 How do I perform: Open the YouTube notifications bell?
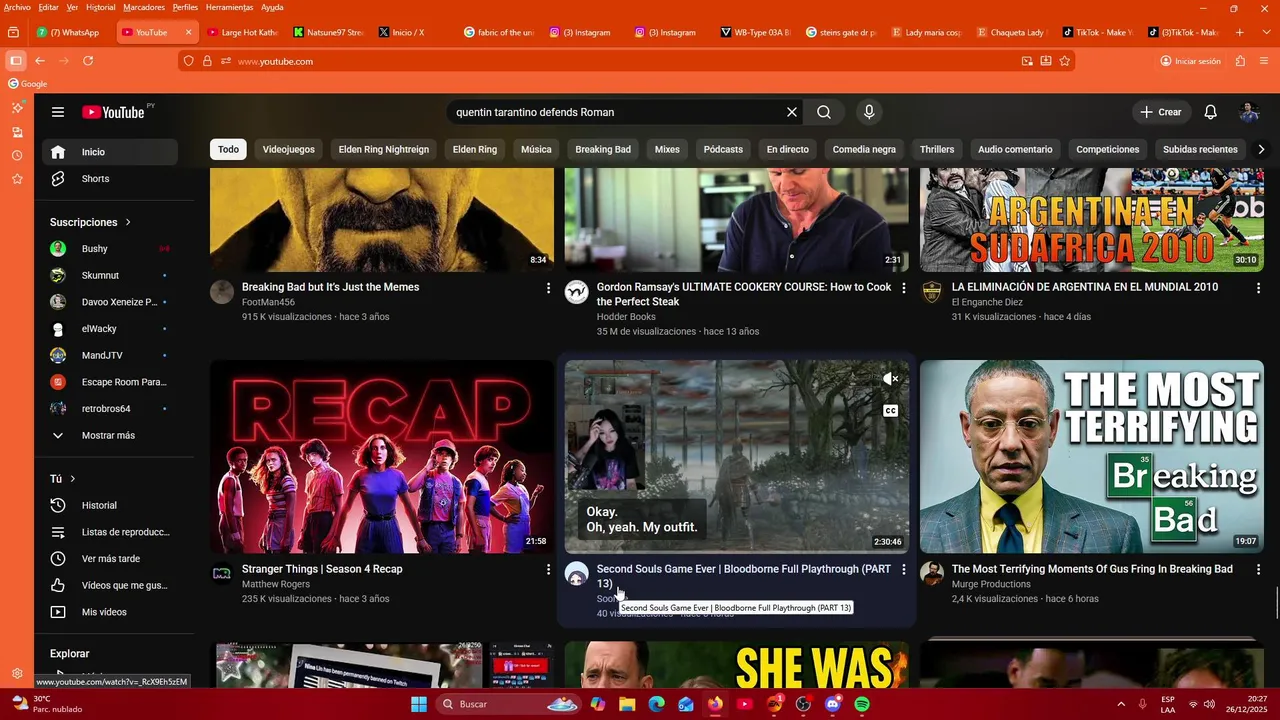(x=1210, y=112)
